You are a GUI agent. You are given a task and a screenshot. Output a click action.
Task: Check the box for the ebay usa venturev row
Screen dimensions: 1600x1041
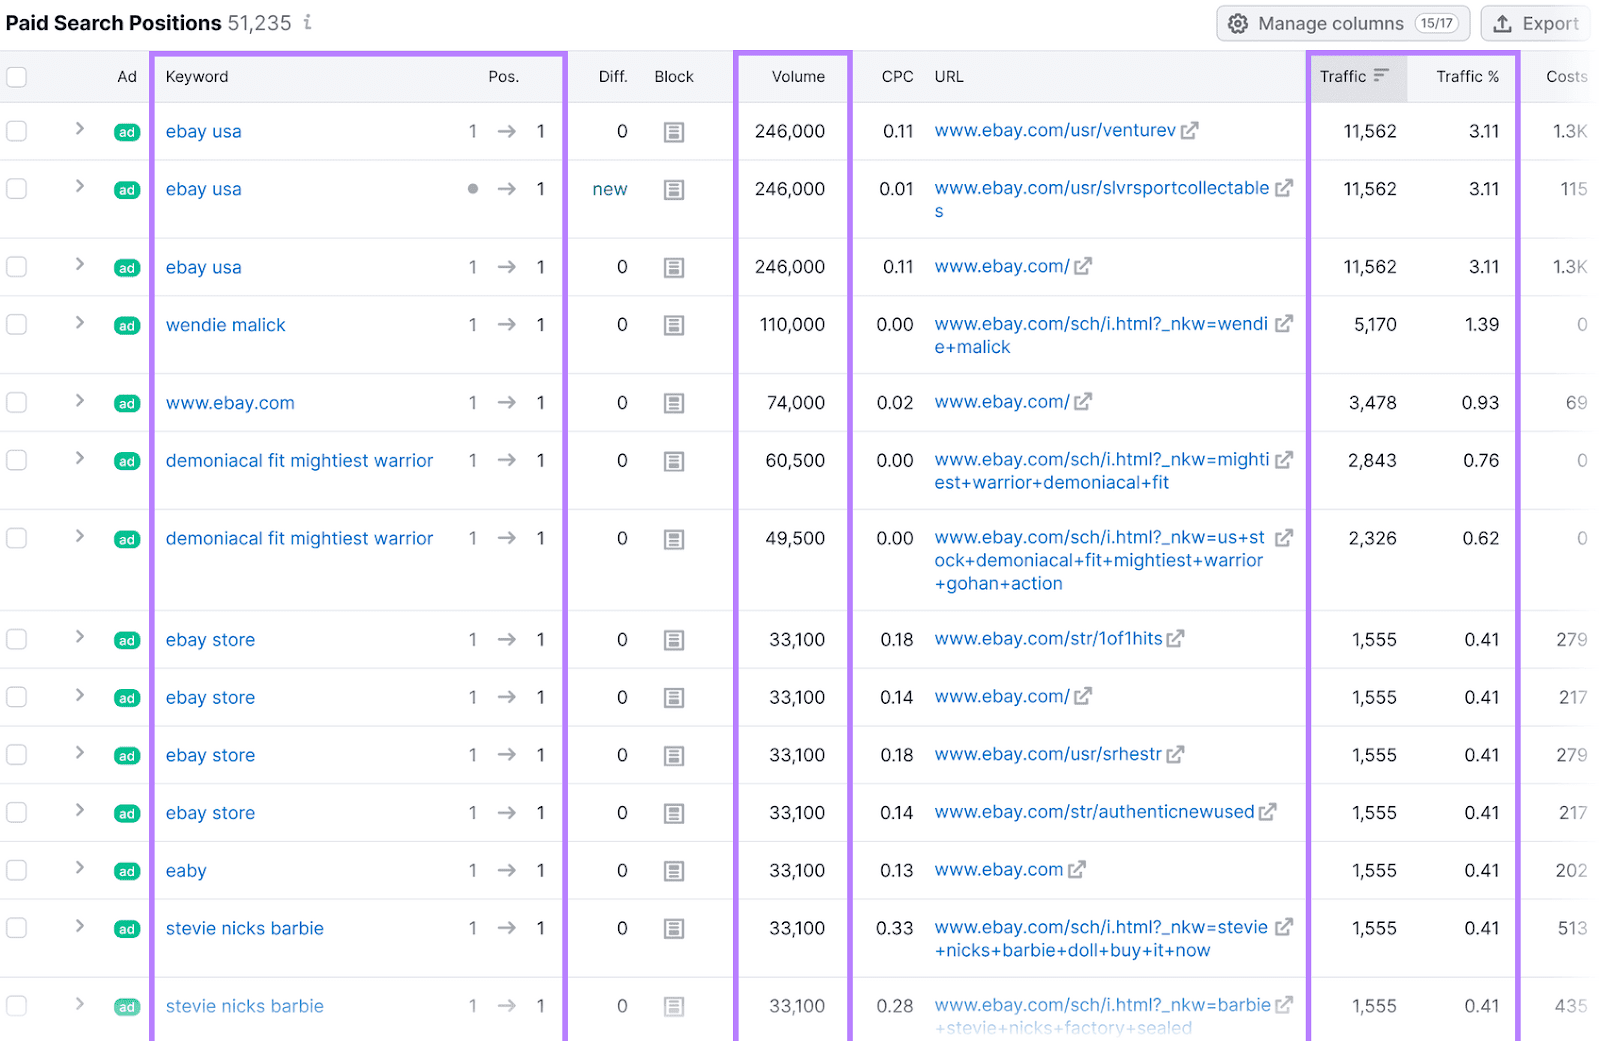(x=17, y=131)
